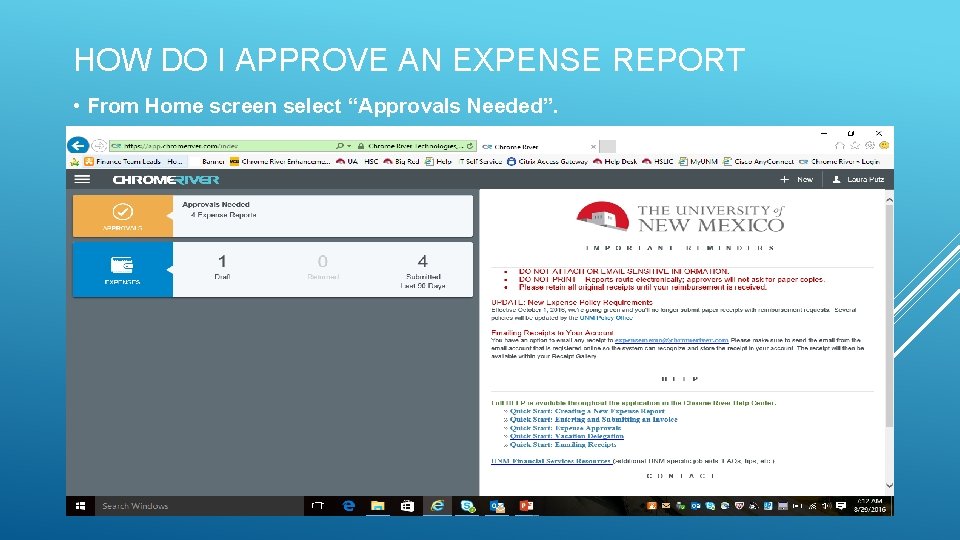Viewport: 960px width, 540px height.
Task: Open the 1 Draft expenses count
Action: click(x=222, y=268)
